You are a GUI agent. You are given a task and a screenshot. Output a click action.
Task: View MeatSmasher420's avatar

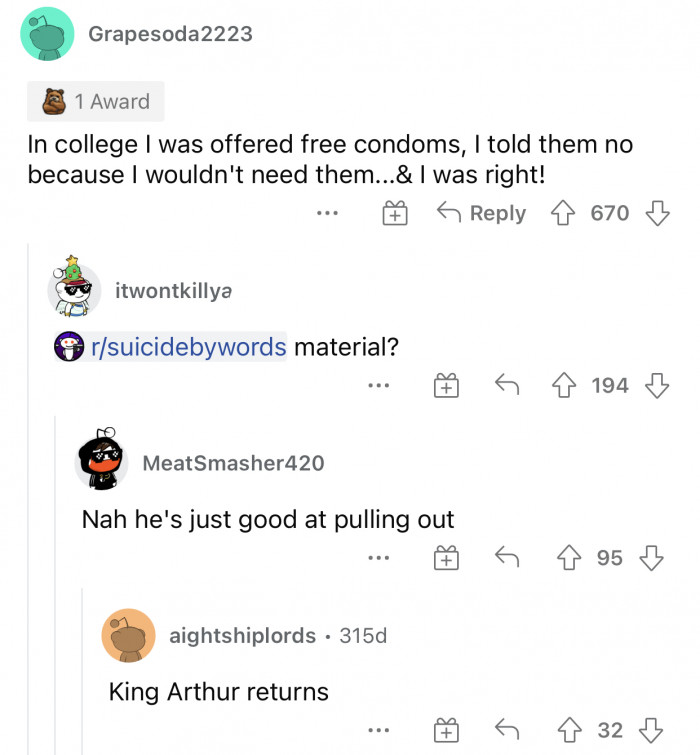pos(102,462)
